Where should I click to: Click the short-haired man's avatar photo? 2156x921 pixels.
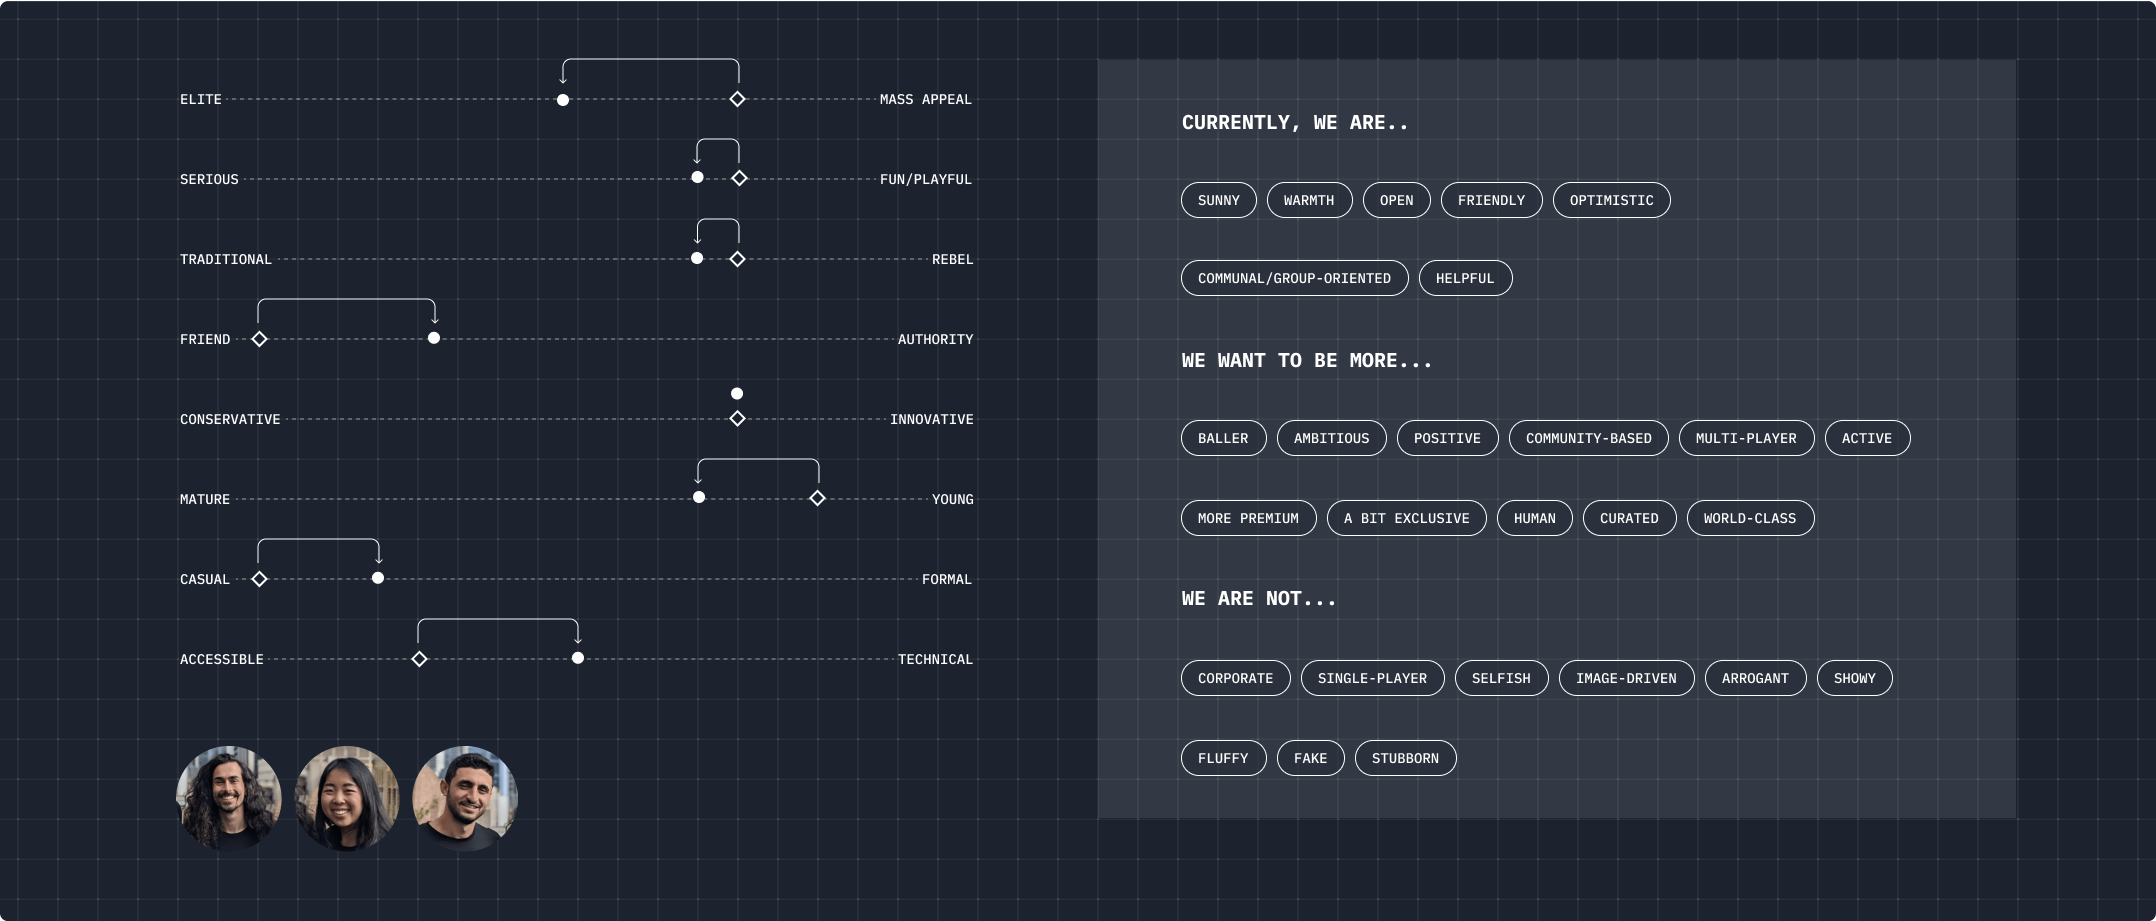point(465,798)
